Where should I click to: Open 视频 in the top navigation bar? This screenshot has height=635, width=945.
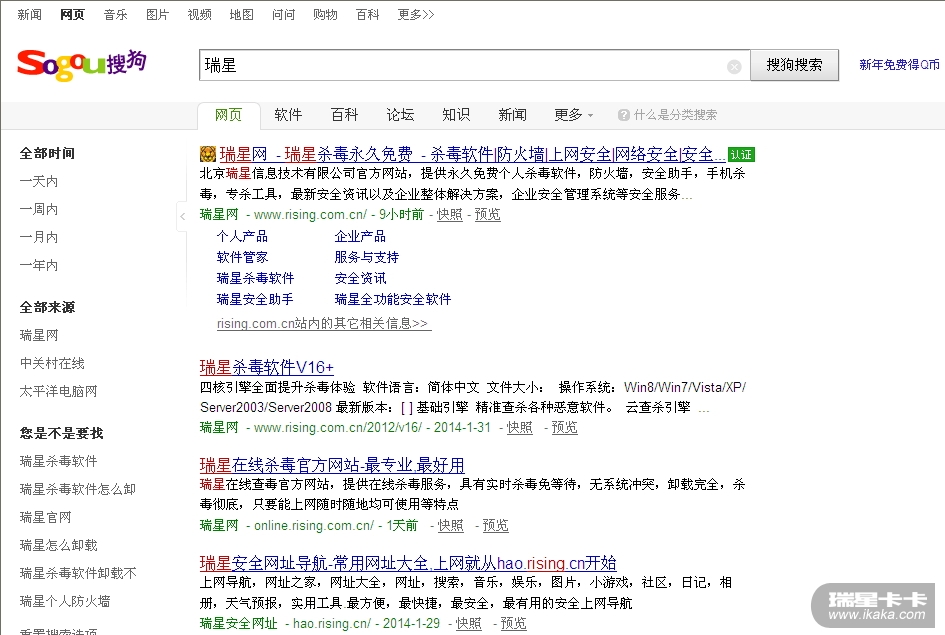pos(199,14)
